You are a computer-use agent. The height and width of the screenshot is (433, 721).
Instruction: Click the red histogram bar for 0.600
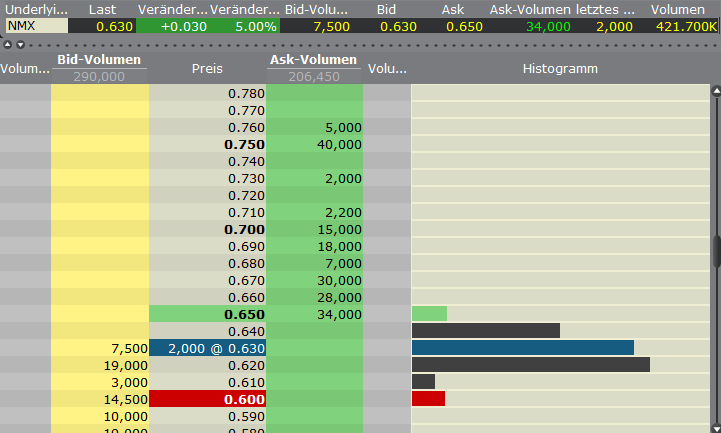tap(428, 398)
